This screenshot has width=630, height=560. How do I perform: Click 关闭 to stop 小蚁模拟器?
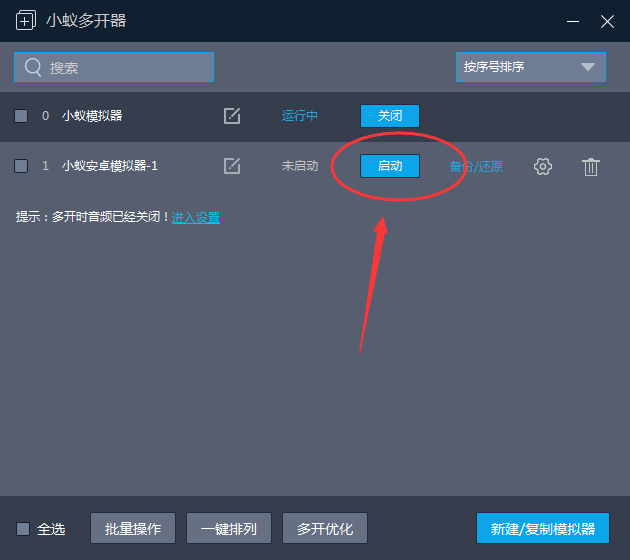389,116
